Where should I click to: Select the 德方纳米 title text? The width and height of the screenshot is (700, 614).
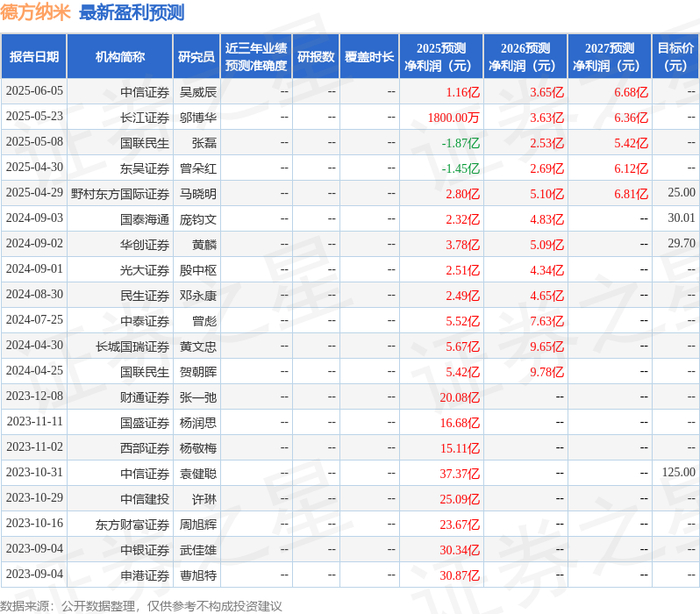pyautogui.click(x=35, y=12)
